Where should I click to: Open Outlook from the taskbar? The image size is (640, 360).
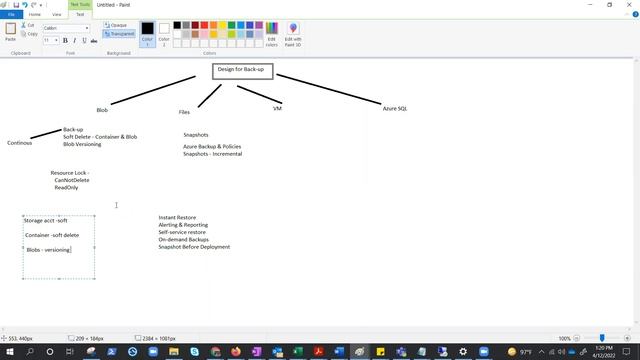(278, 351)
